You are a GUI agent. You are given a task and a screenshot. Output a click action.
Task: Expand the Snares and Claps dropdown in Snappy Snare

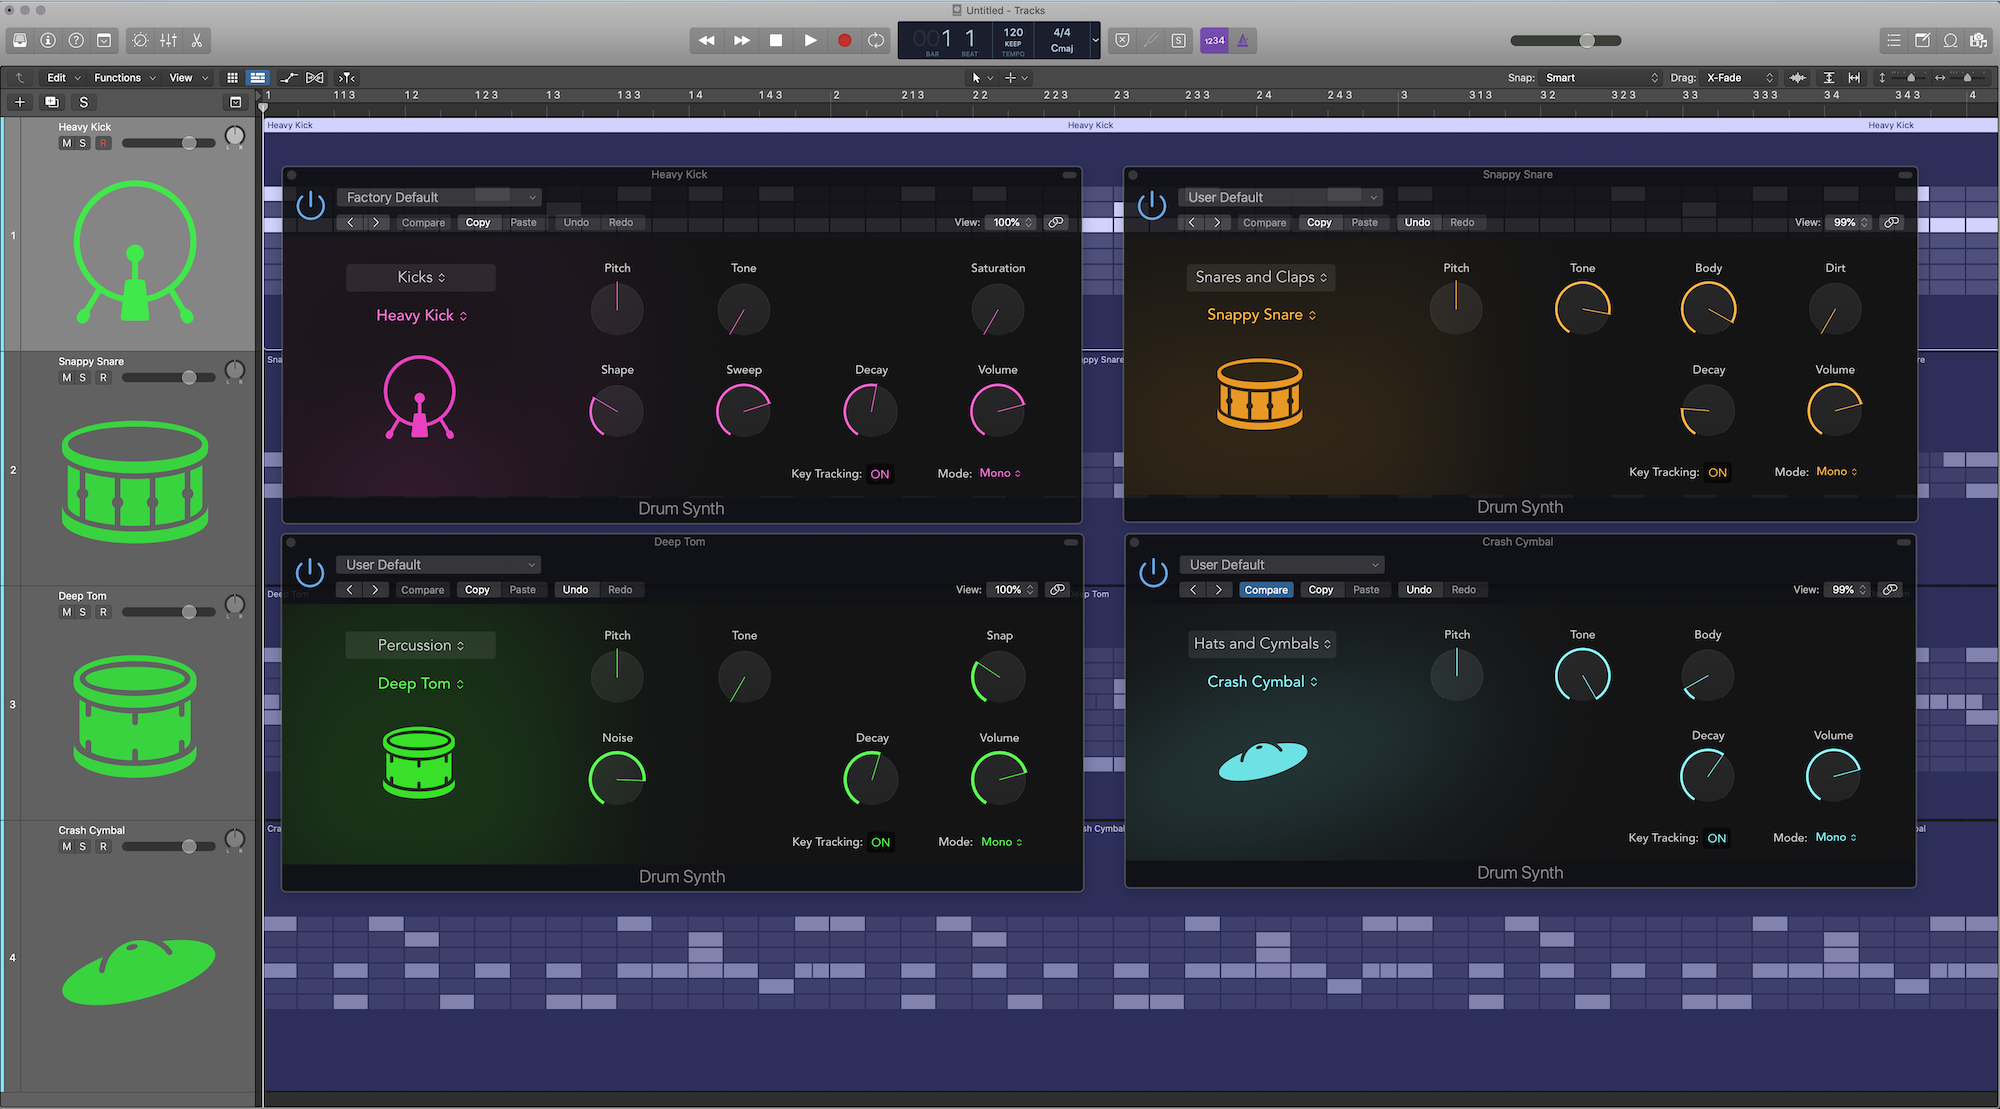pyautogui.click(x=1255, y=276)
